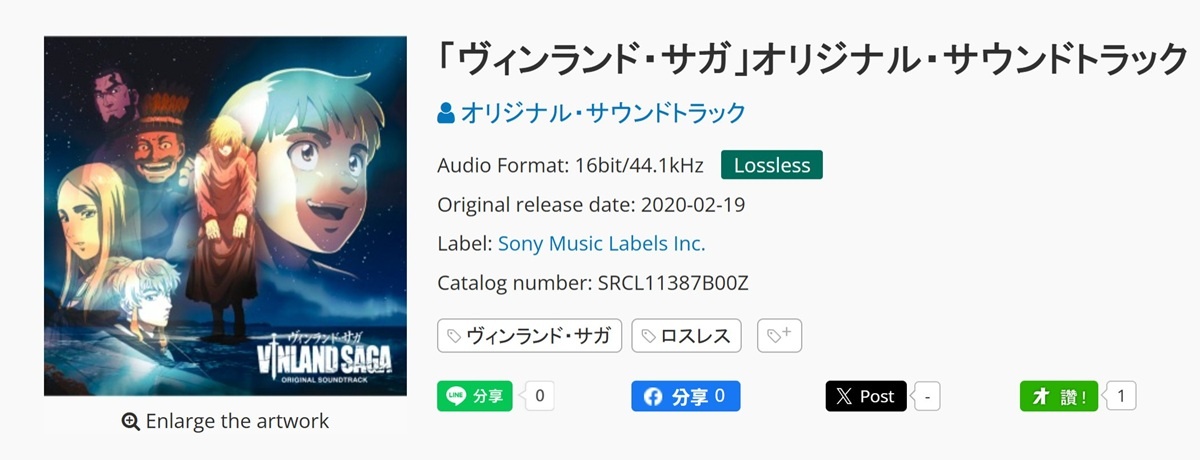The width and height of the screenshot is (1200, 460).
Task: Open the Sony Music Labels Inc. label link
Action: (x=601, y=243)
